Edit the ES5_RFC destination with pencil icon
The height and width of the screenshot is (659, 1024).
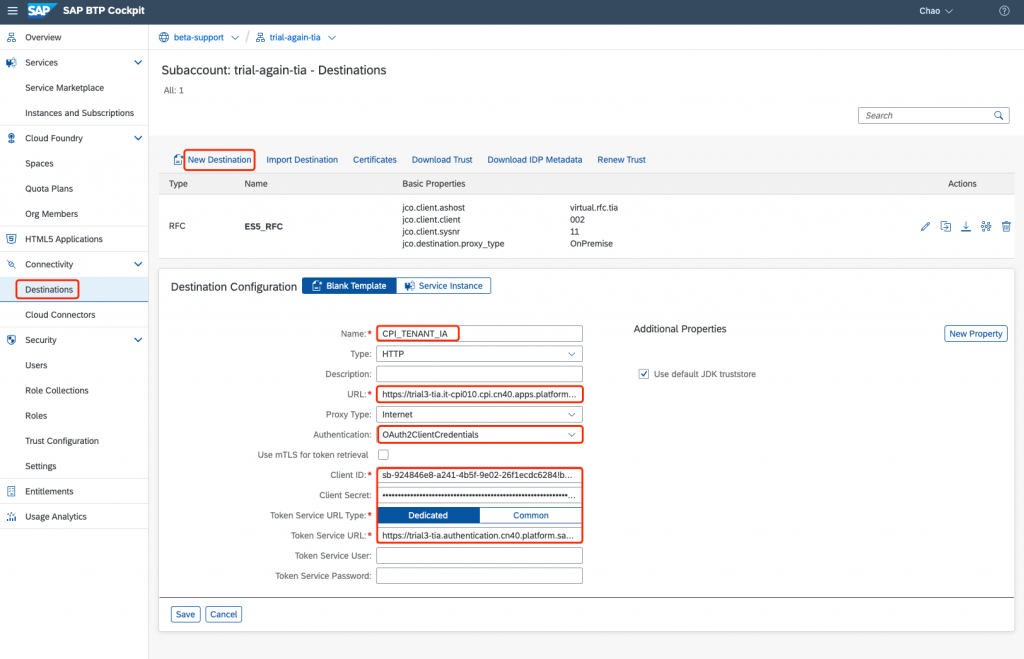click(x=925, y=227)
